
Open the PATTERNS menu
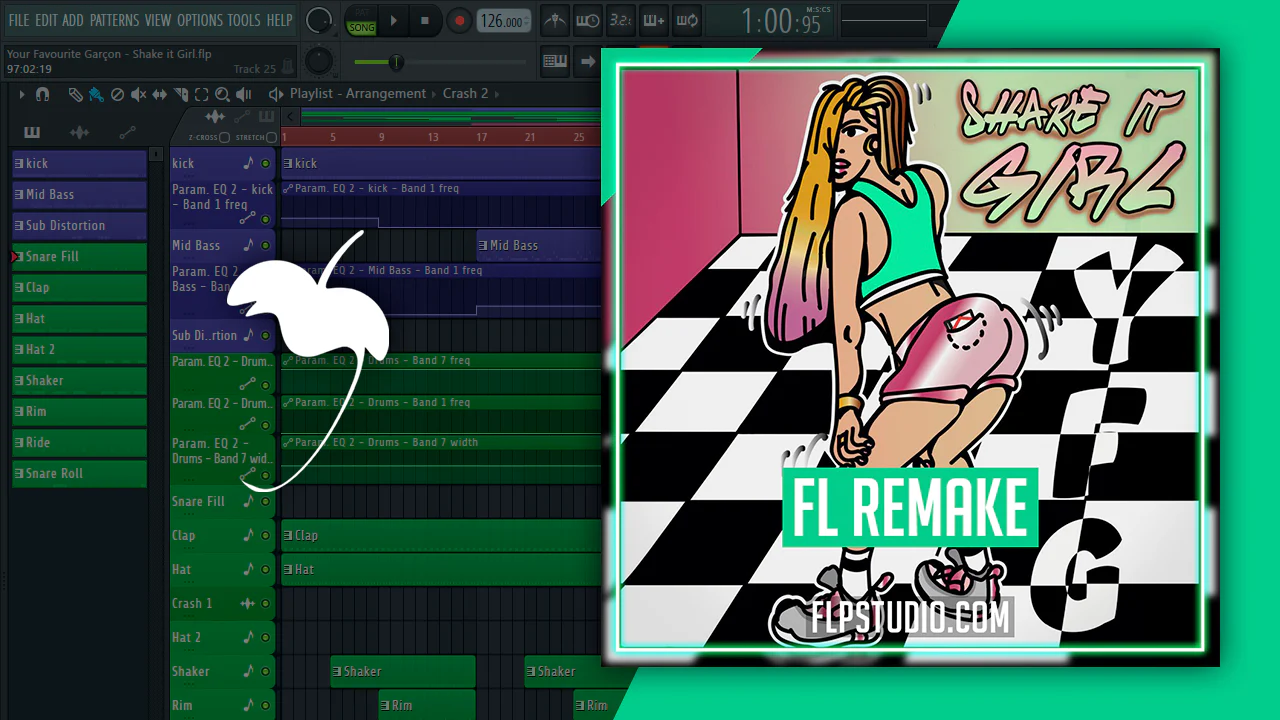(x=114, y=20)
